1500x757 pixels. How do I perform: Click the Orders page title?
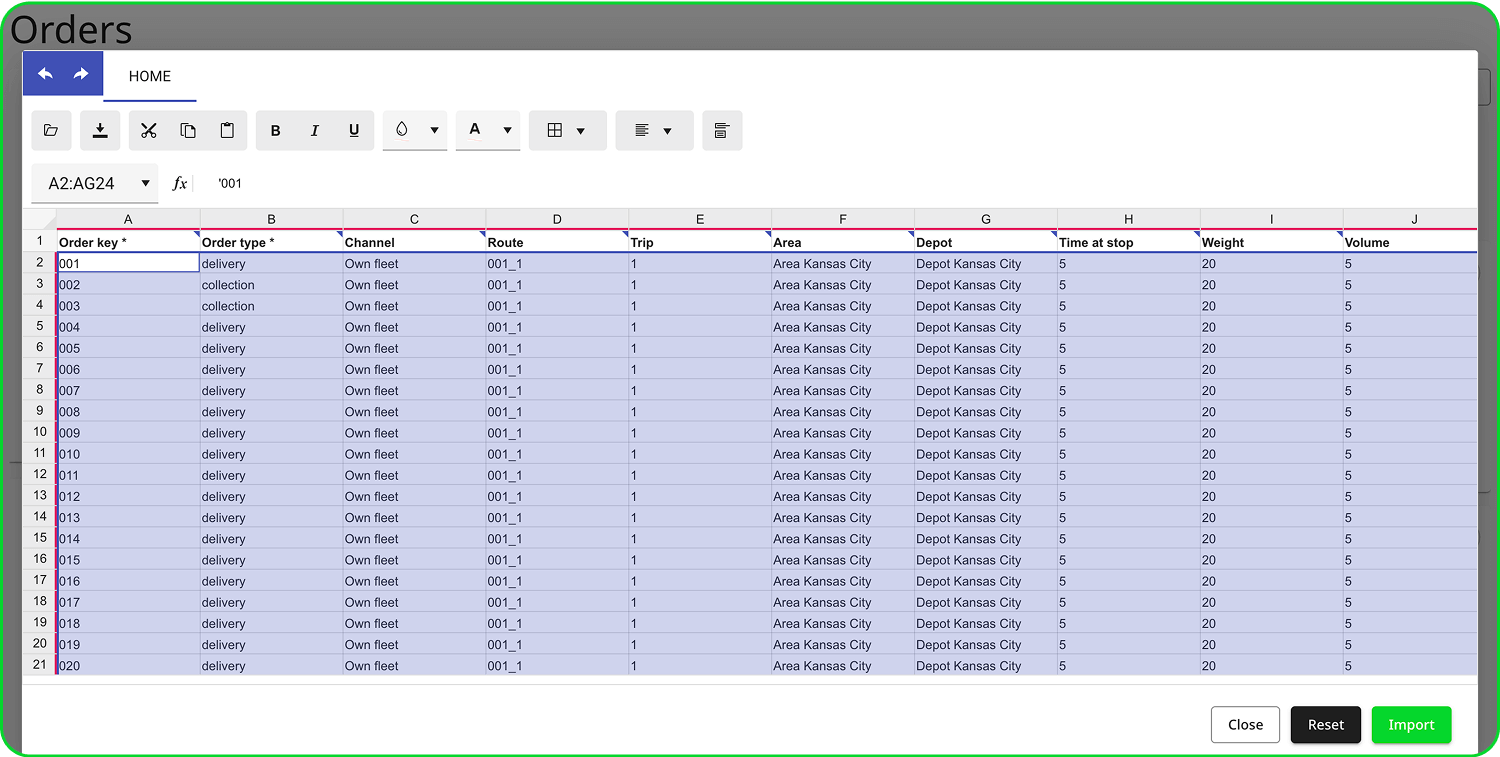(71, 29)
